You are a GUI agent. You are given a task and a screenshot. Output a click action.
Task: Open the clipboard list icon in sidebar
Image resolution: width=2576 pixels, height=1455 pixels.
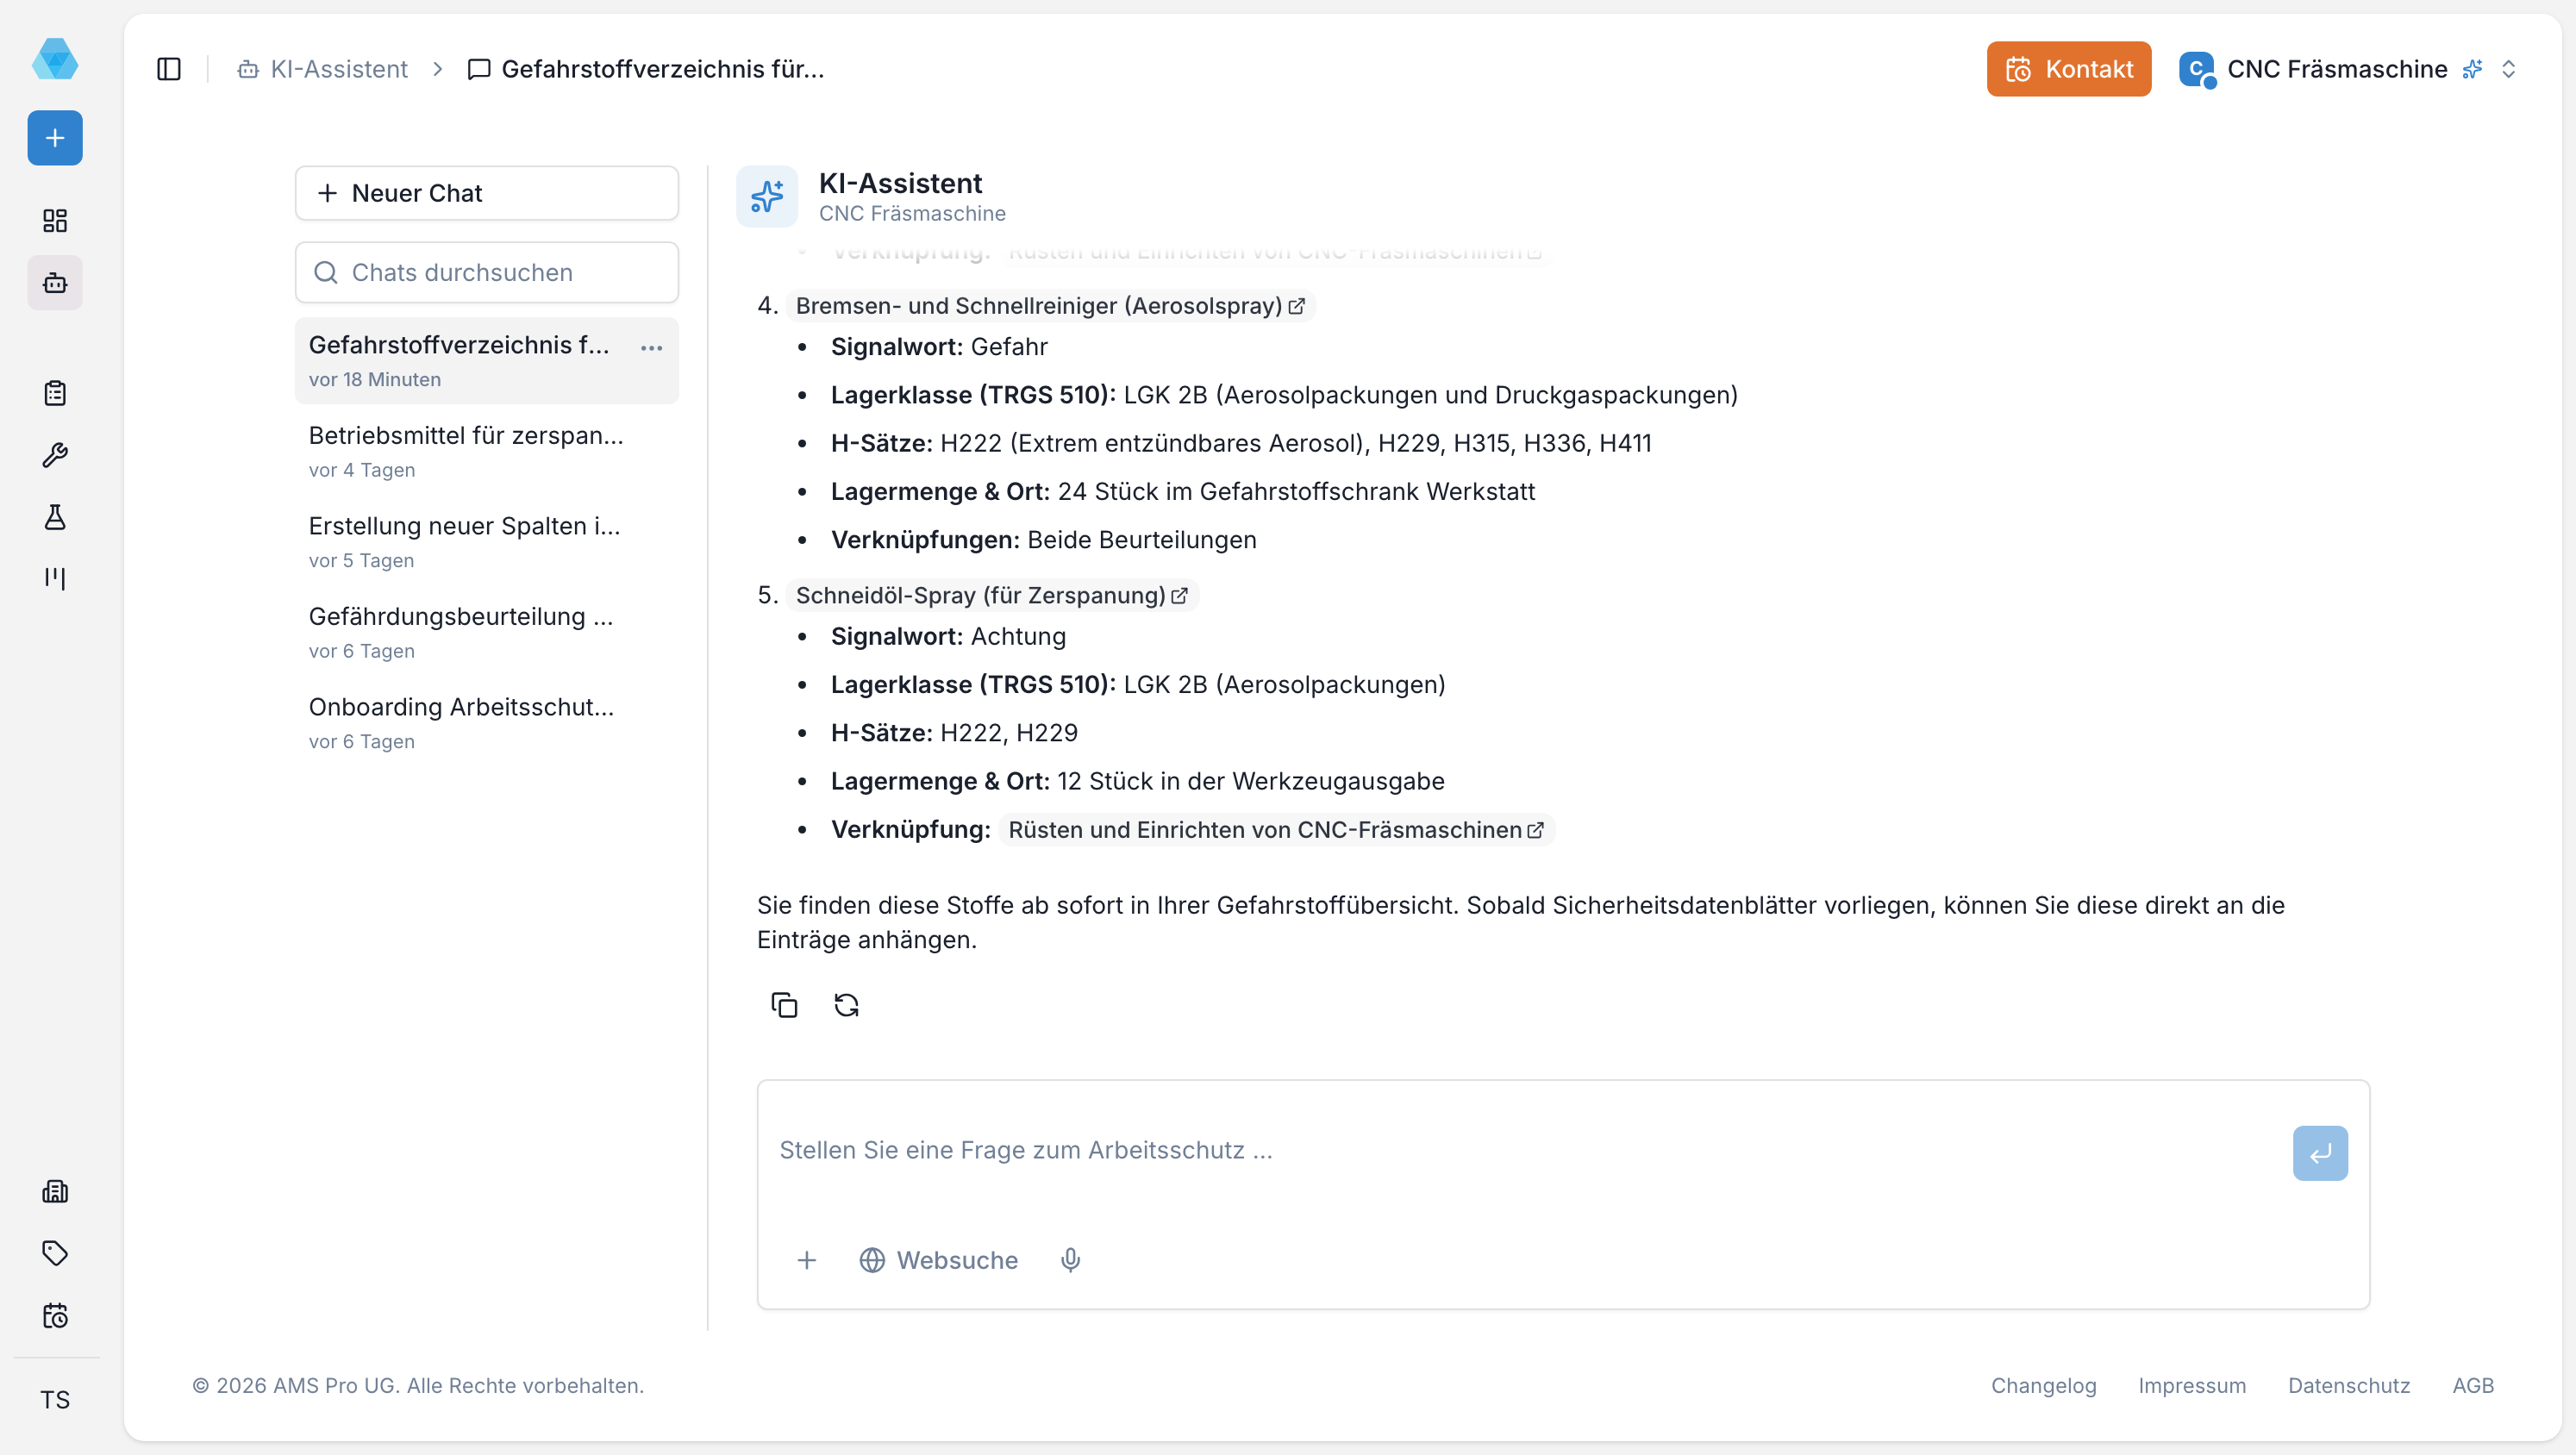(55, 393)
